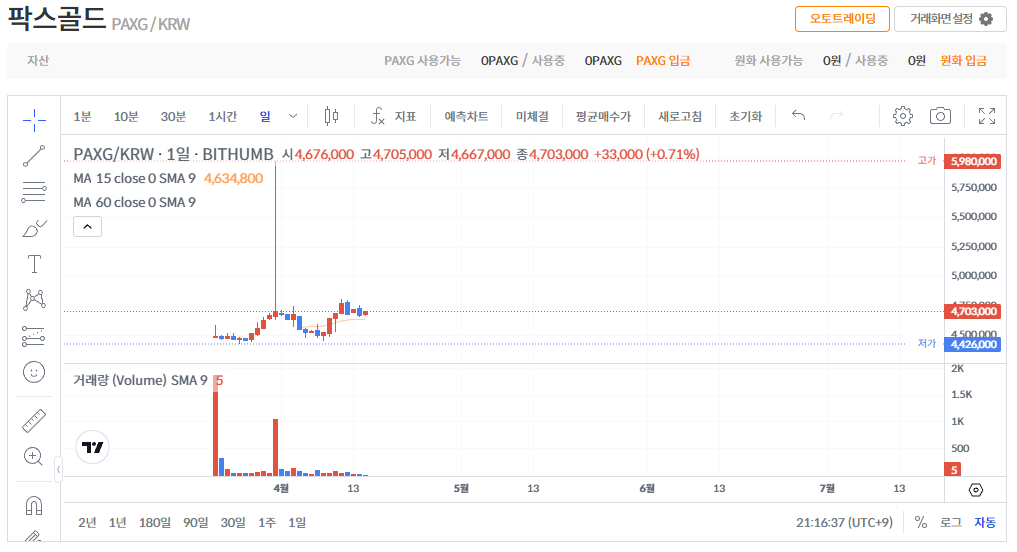1017x552 pixels.
Task: Set date range to 90일
Action: point(195,523)
